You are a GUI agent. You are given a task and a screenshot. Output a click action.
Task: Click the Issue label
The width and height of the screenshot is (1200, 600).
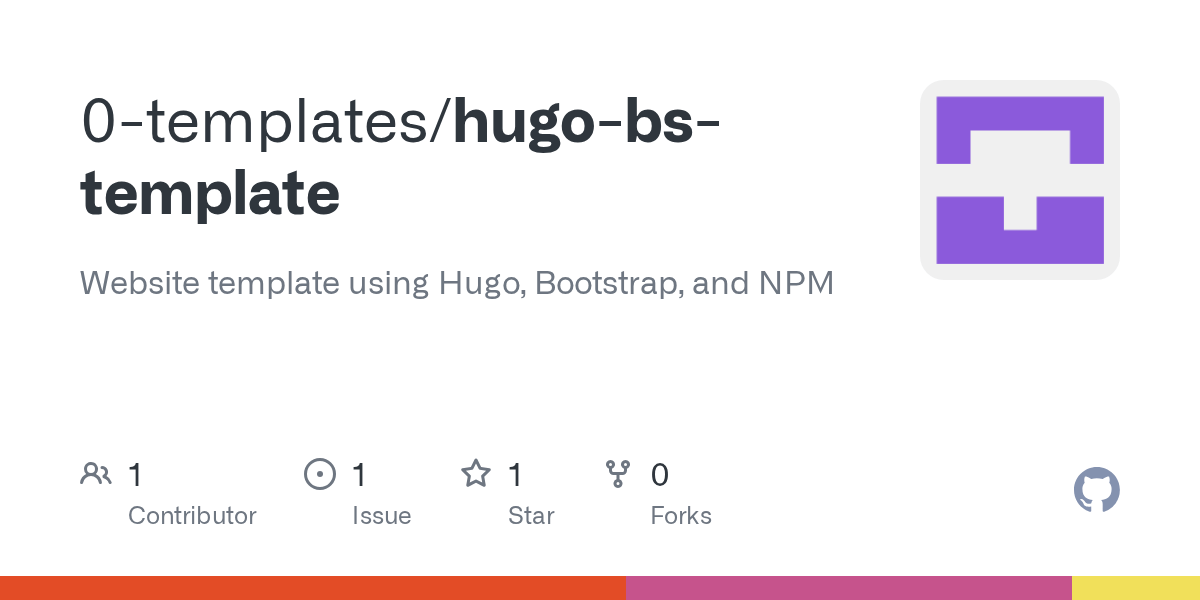(382, 516)
